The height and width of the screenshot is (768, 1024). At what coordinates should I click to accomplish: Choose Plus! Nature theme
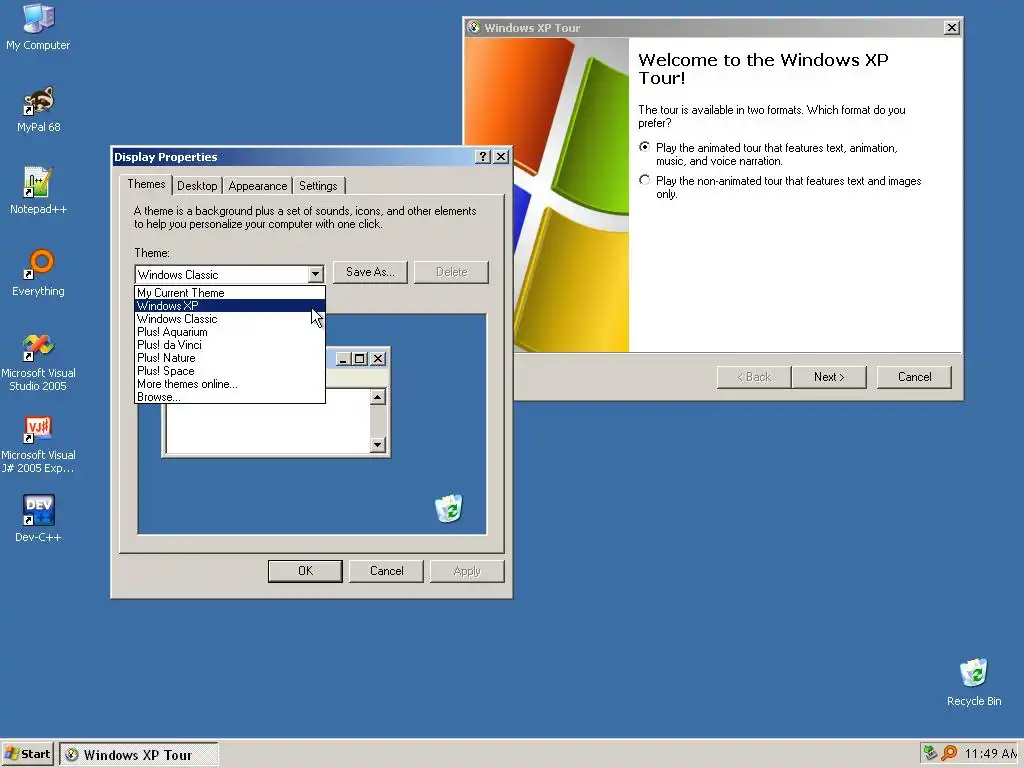tap(230, 358)
